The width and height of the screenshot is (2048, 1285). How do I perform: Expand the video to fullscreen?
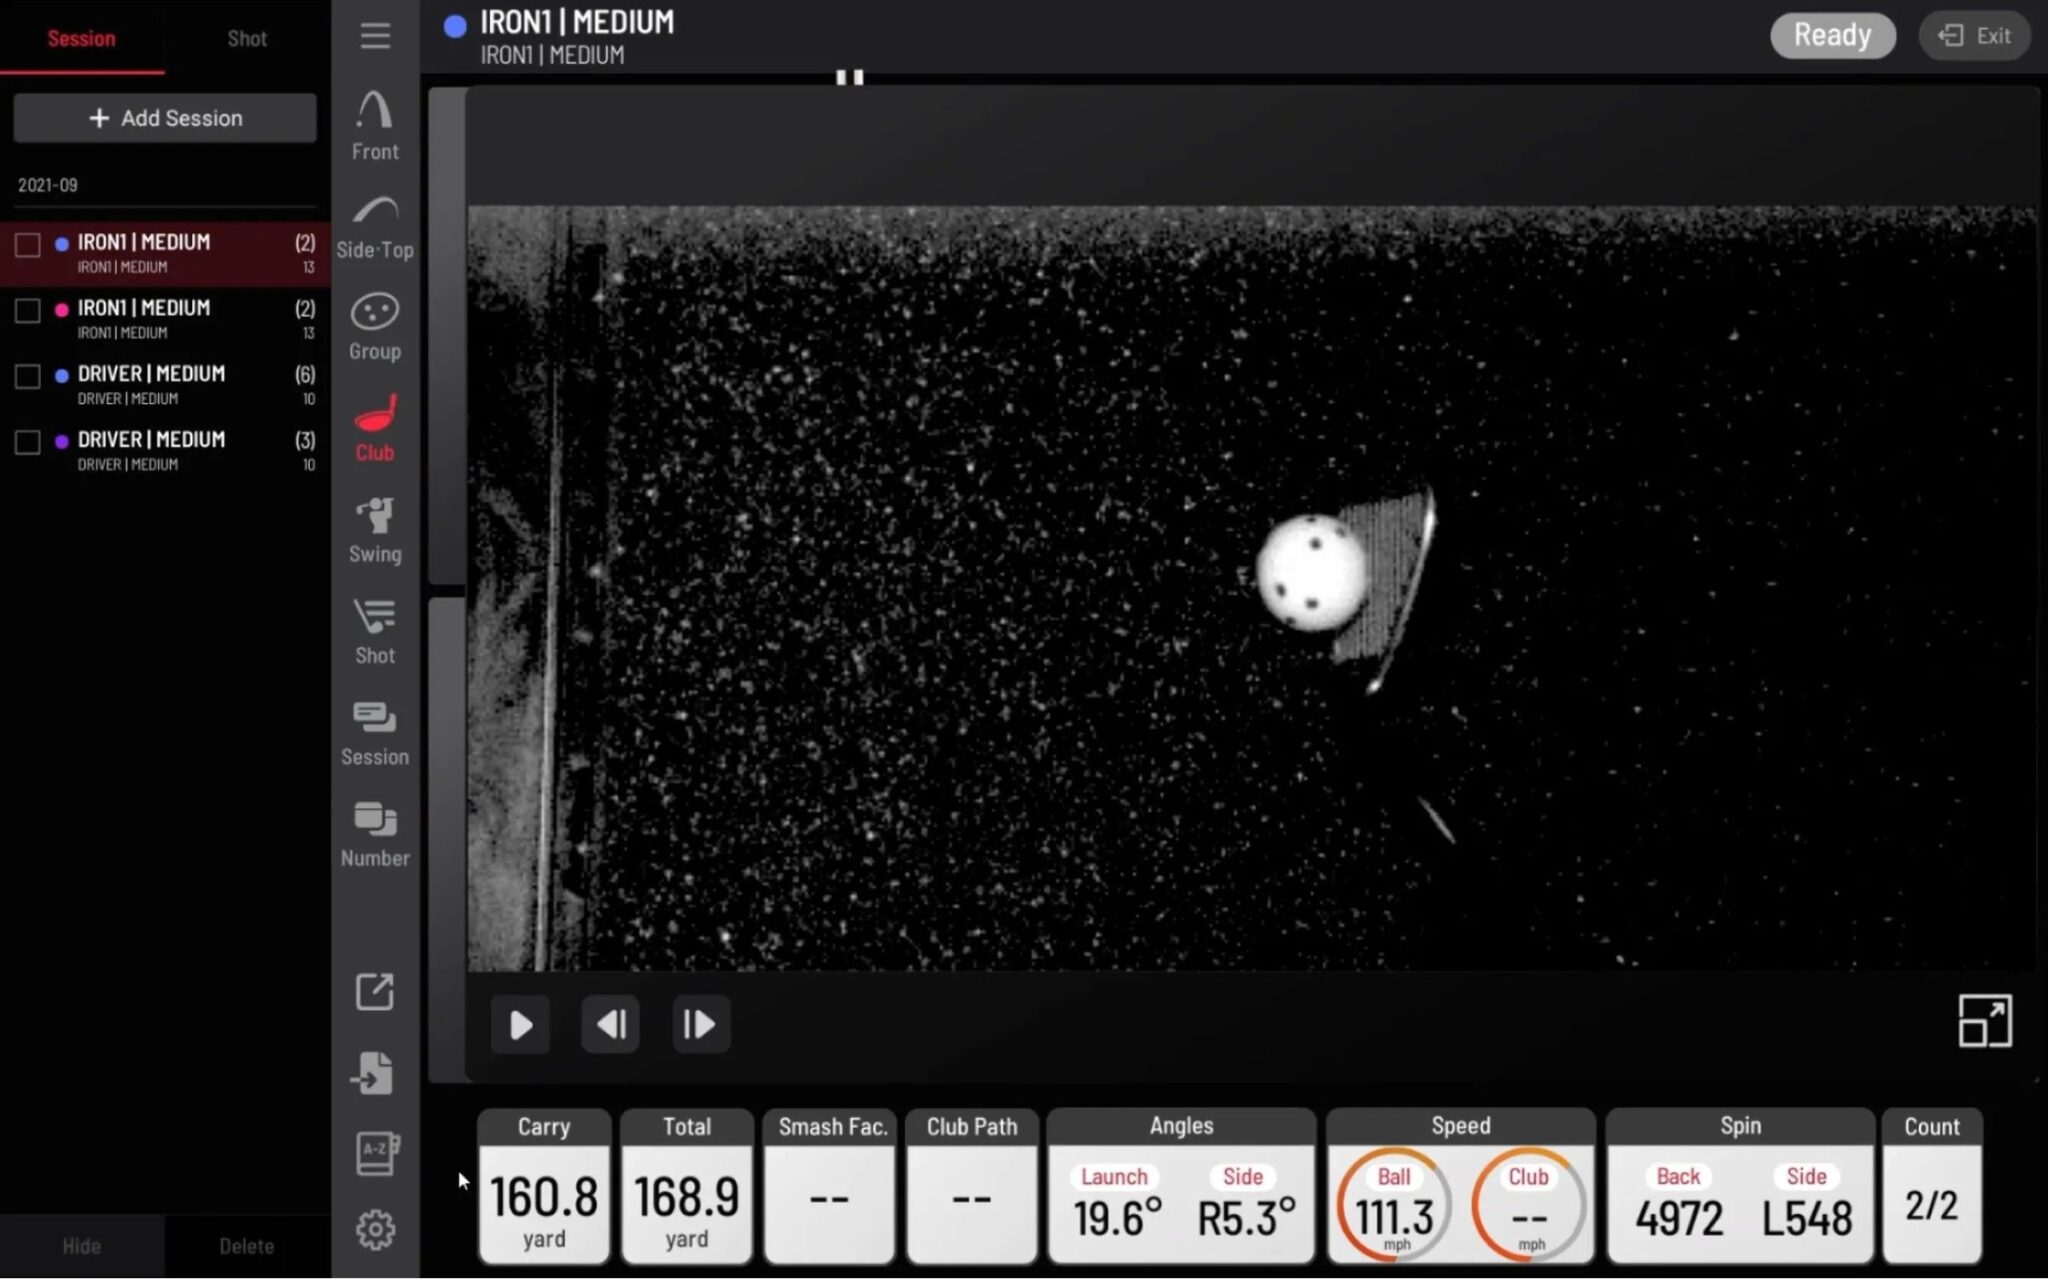(1984, 1022)
